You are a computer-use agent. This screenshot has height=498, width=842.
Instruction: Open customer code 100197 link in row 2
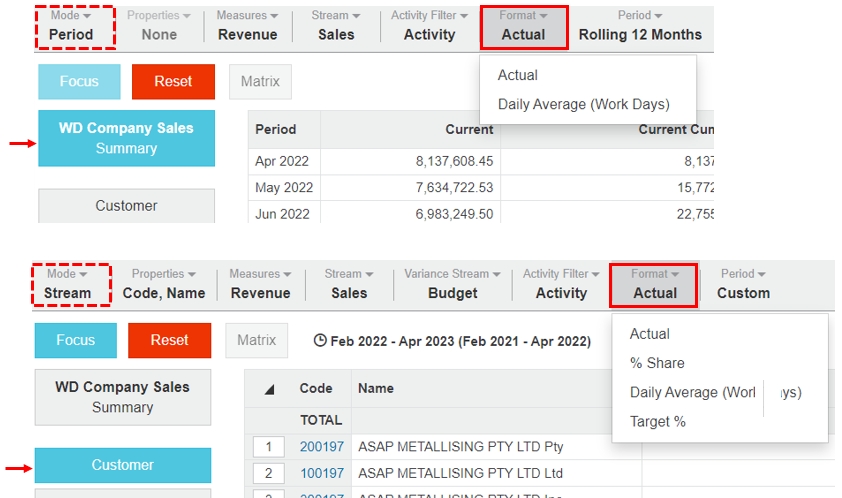(x=321, y=473)
